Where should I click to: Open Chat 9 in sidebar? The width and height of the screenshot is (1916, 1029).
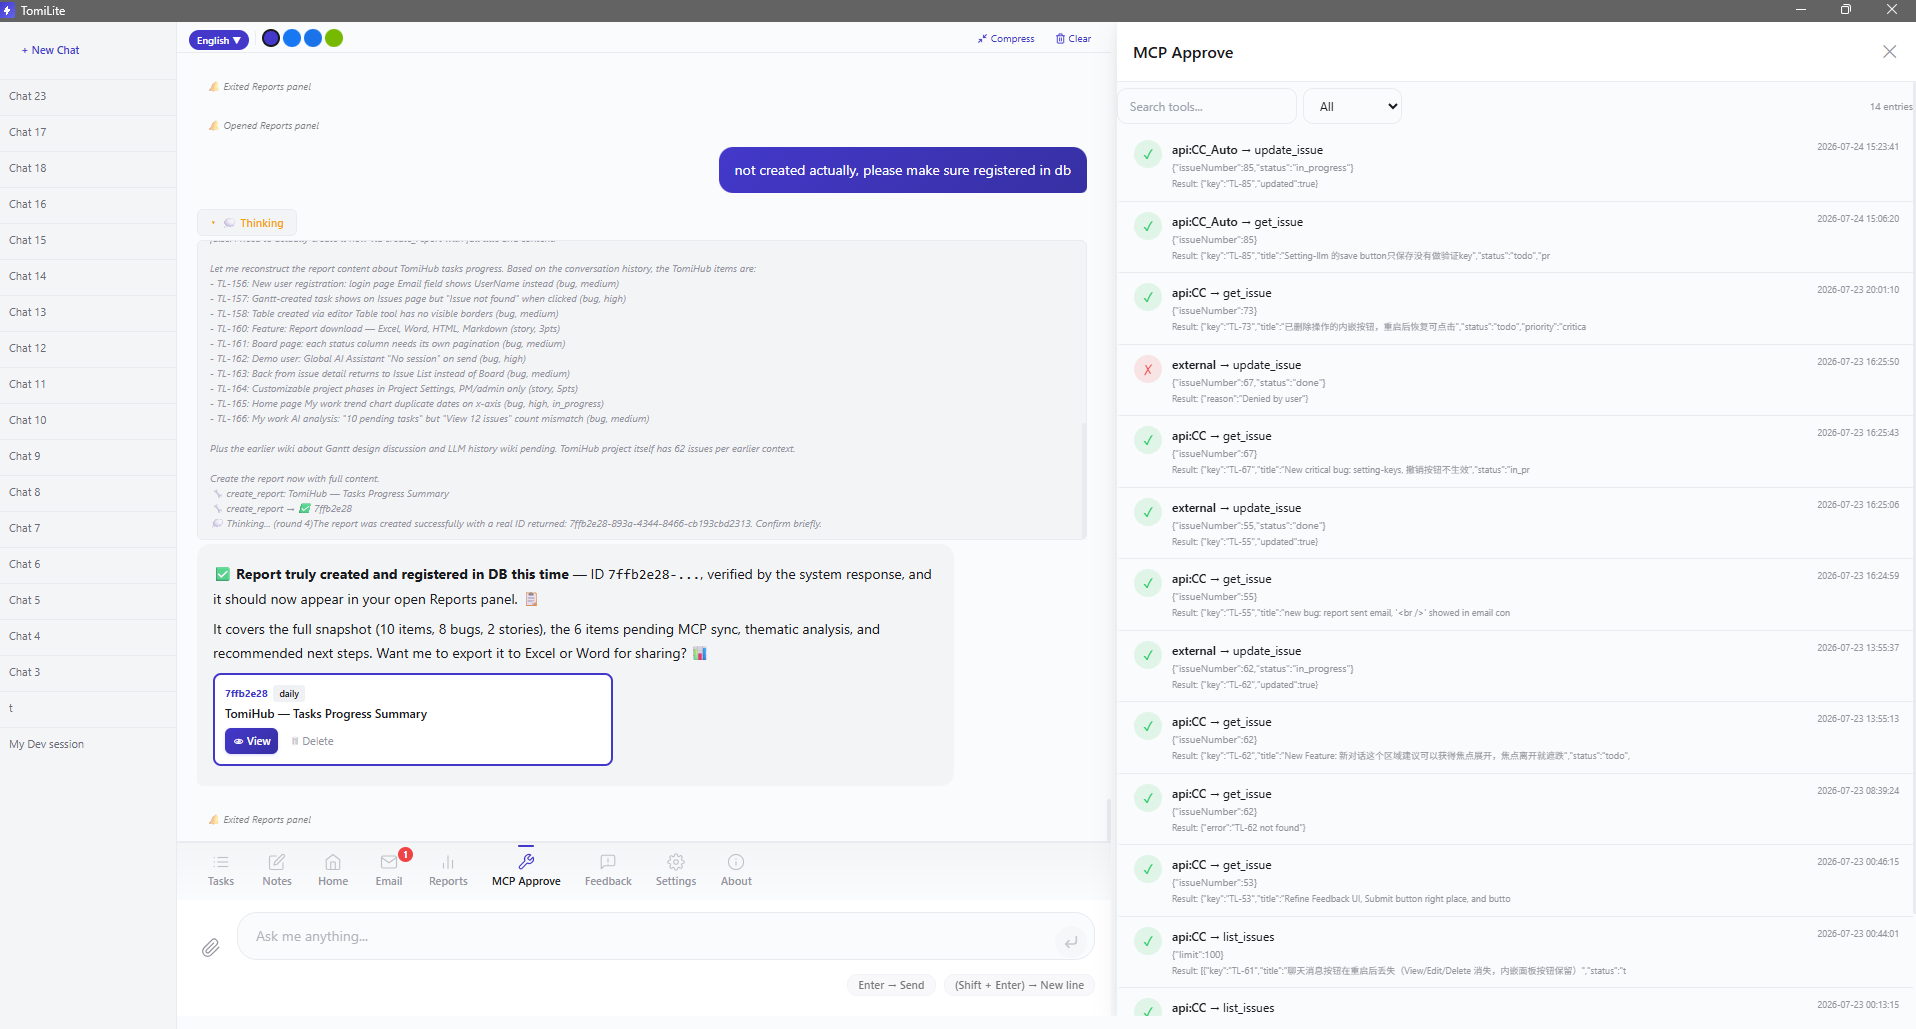(88, 456)
